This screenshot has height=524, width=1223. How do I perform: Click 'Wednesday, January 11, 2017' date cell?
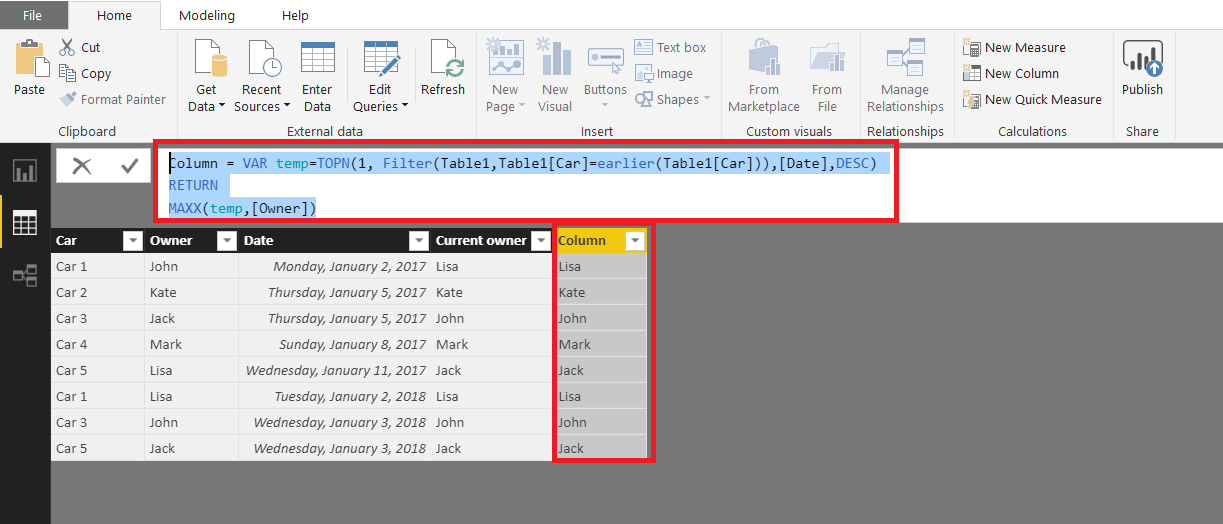tap(334, 370)
